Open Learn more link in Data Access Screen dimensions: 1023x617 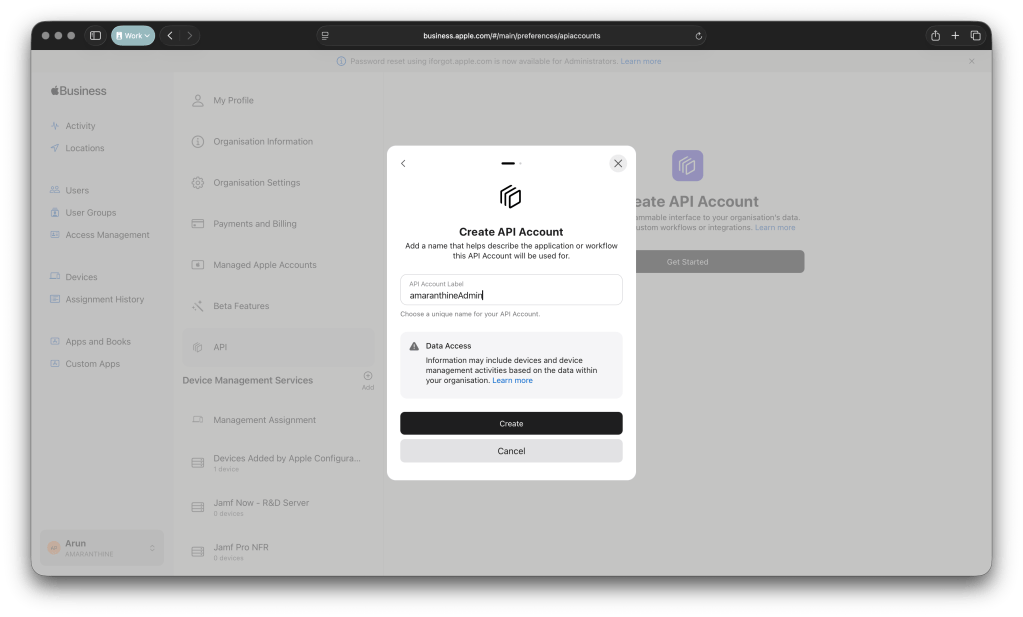click(512, 381)
